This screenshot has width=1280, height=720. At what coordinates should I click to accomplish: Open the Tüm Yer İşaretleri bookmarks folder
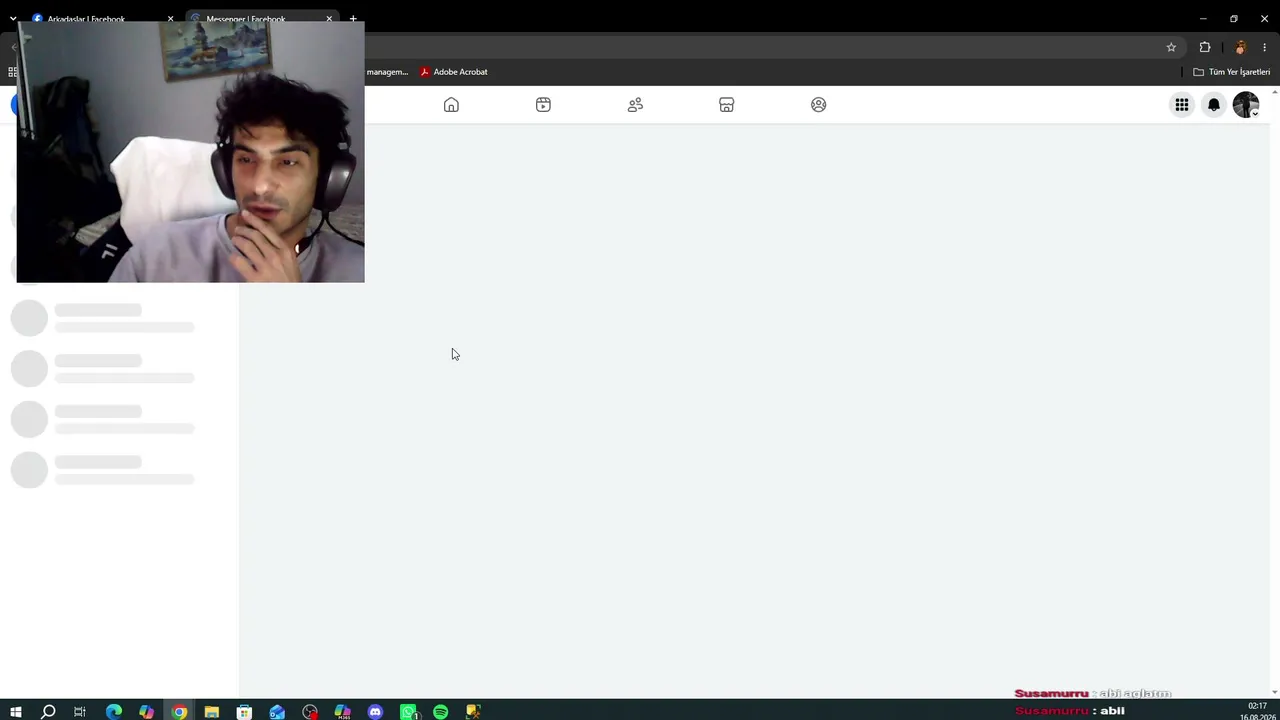tap(1232, 72)
